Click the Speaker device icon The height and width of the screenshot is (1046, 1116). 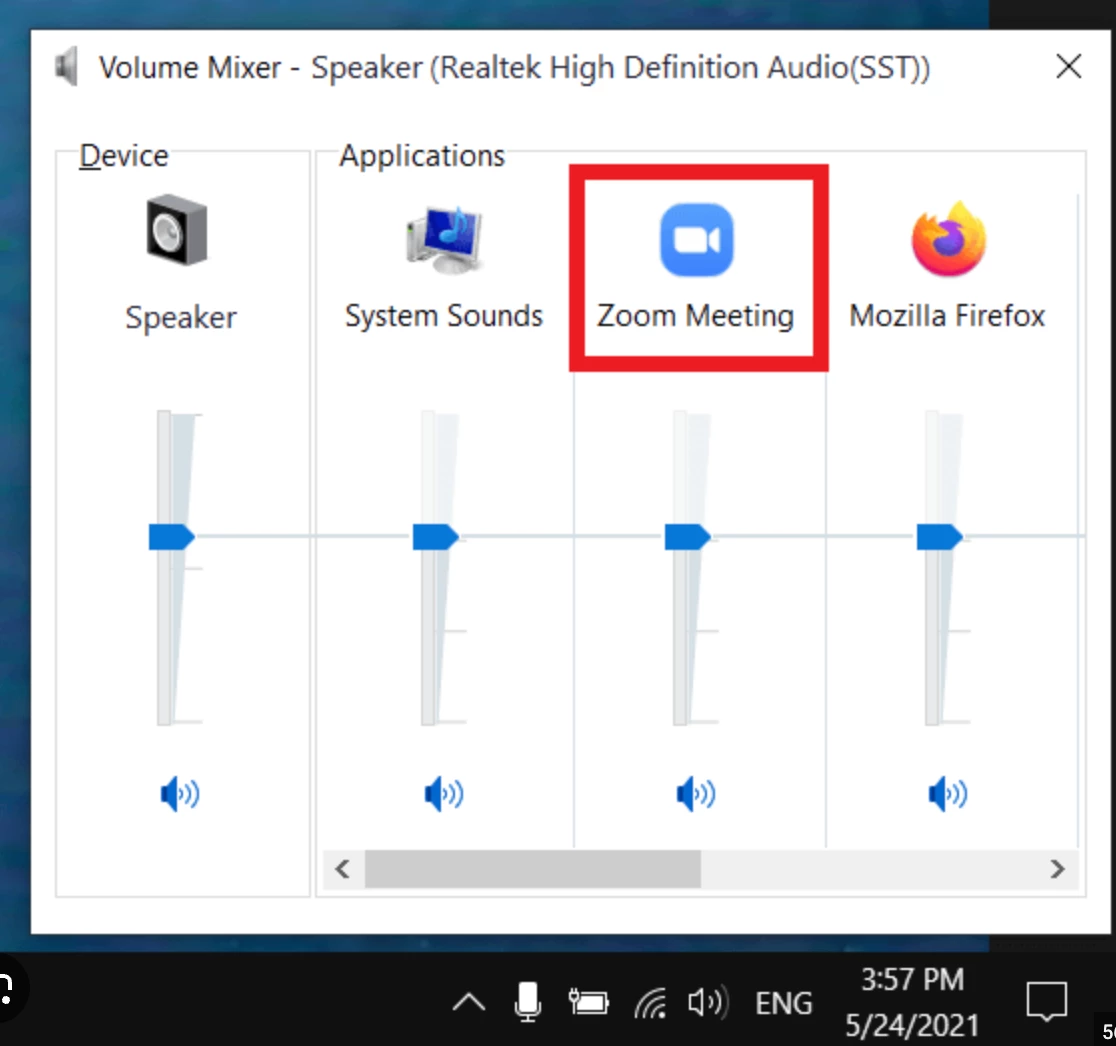coord(177,231)
